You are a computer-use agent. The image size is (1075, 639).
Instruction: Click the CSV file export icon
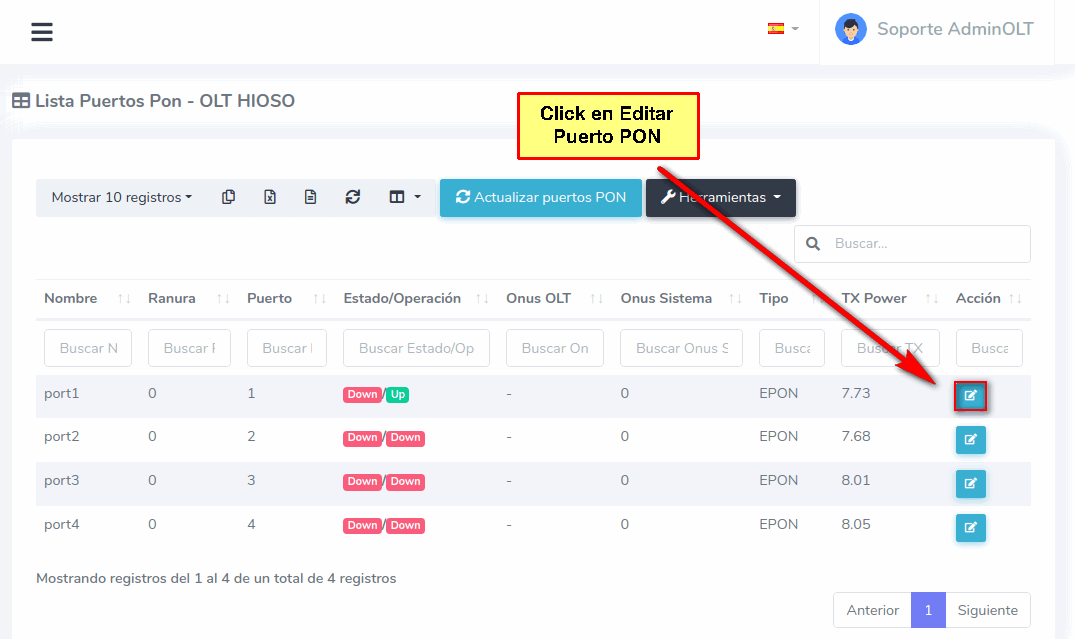coord(310,198)
